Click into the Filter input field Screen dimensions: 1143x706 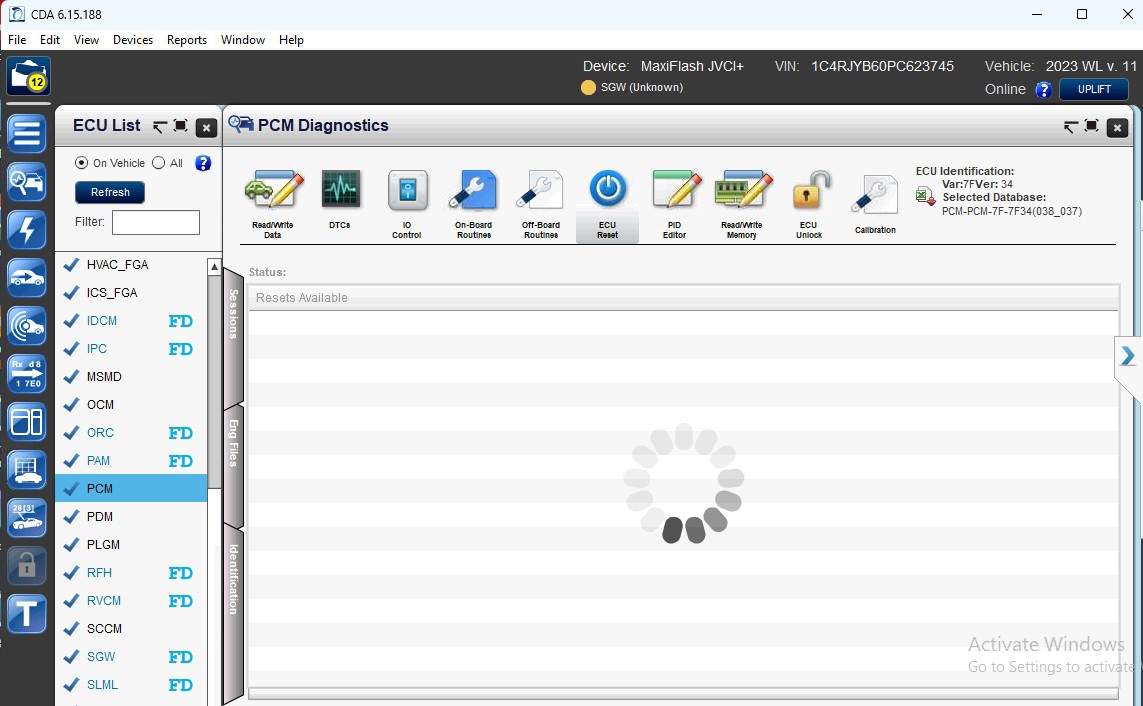tap(156, 222)
